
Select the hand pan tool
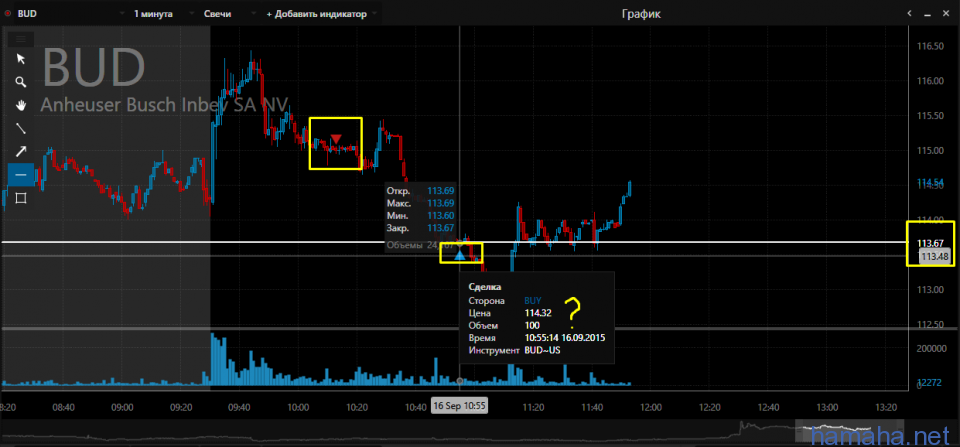point(21,105)
